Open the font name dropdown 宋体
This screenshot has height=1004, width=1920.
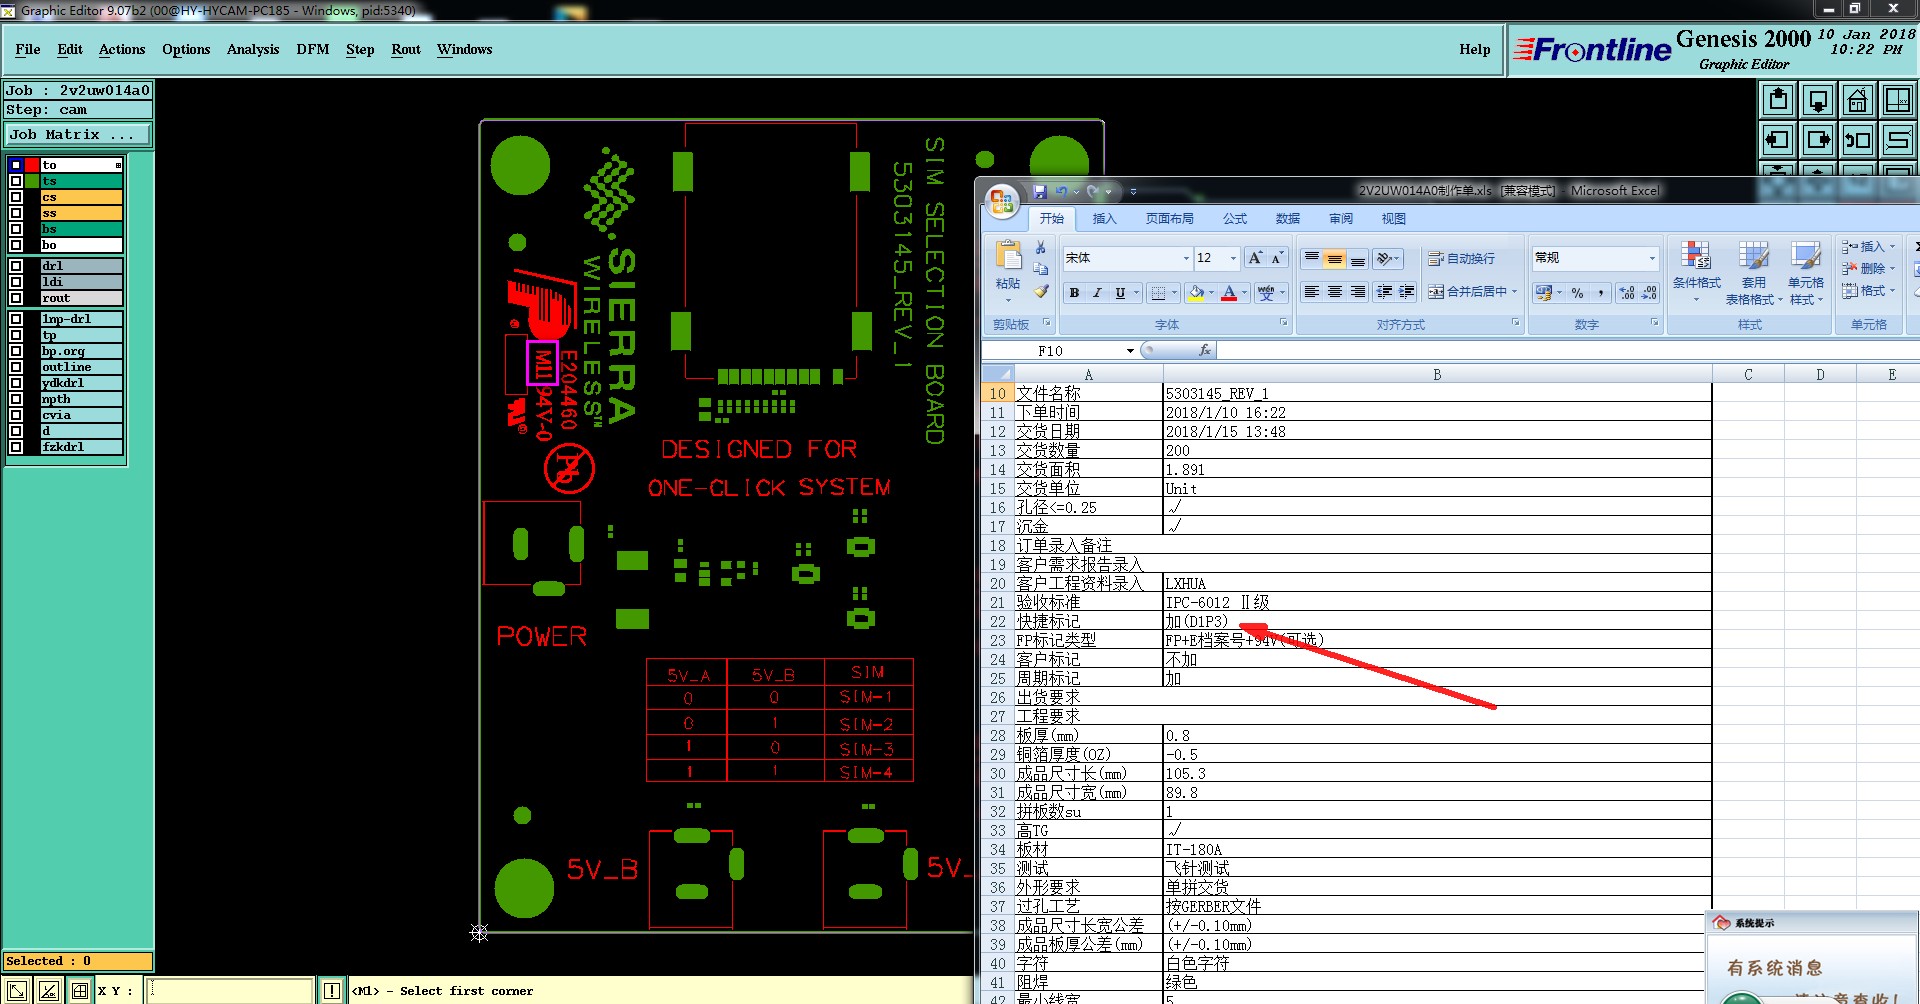click(1186, 258)
